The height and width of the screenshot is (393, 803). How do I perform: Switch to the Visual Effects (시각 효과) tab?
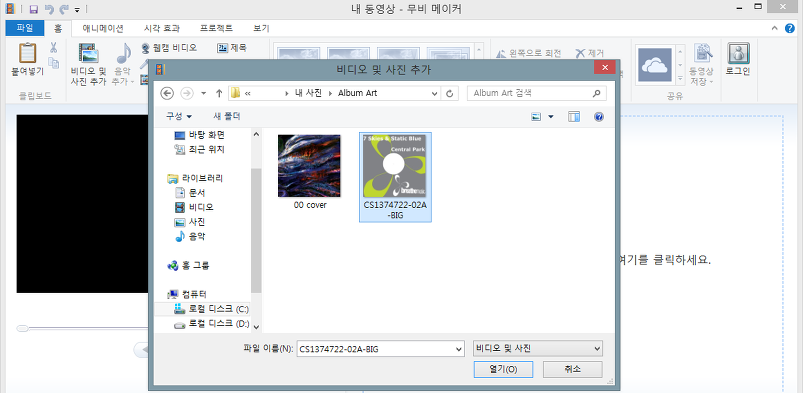[x=162, y=28]
